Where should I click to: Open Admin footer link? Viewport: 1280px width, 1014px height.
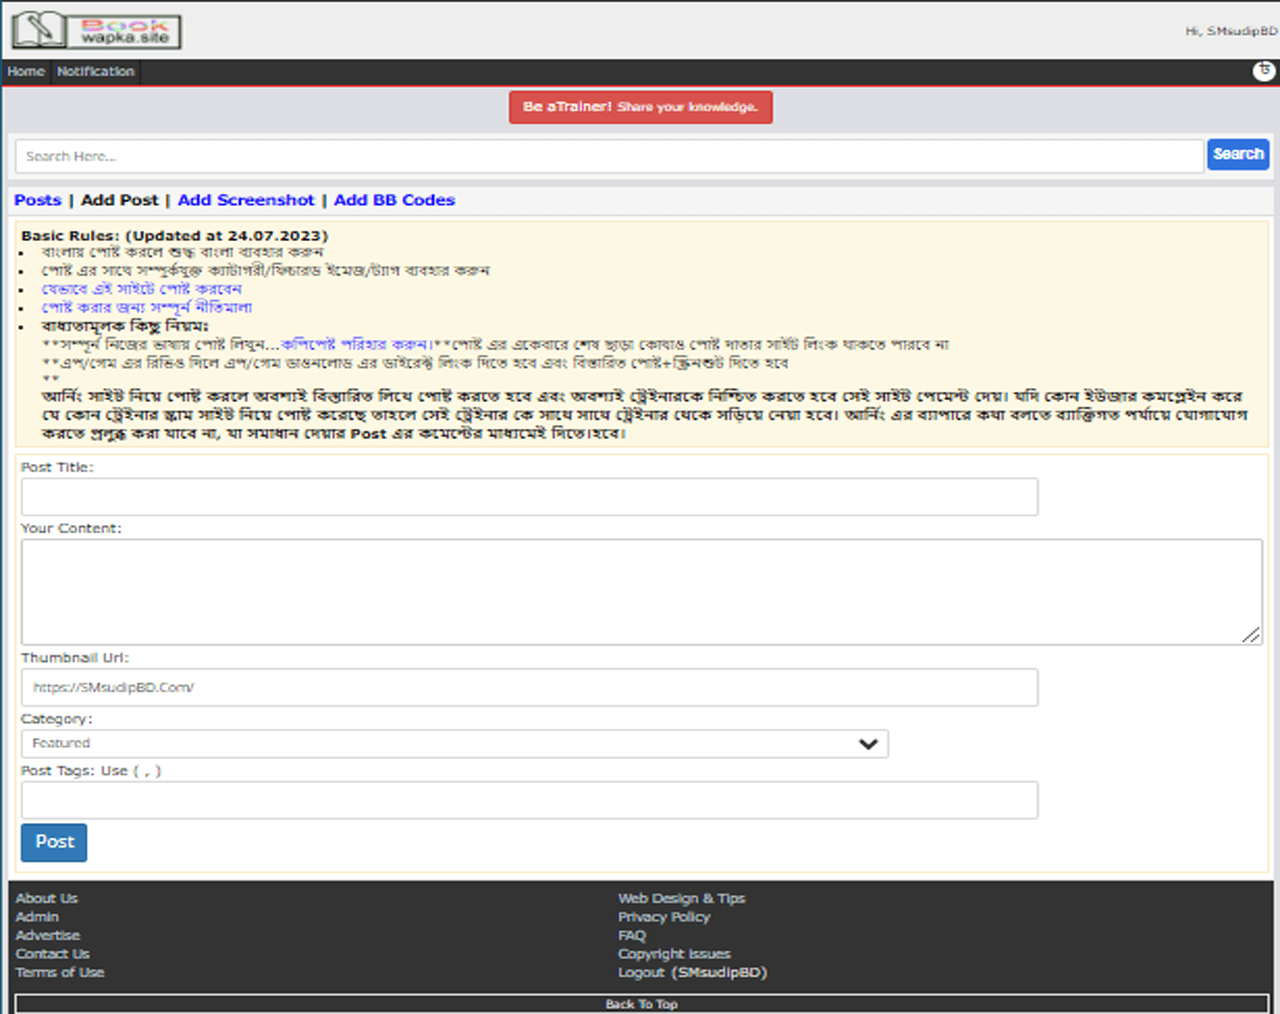click(x=37, y=917)
